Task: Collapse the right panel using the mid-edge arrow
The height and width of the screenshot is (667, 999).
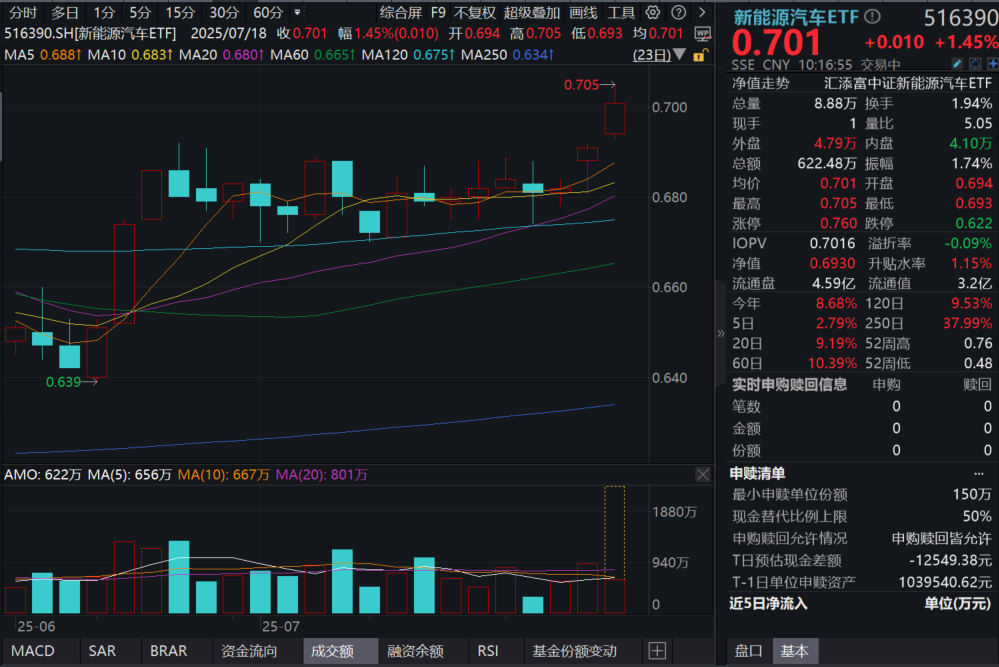Action: 721,334
